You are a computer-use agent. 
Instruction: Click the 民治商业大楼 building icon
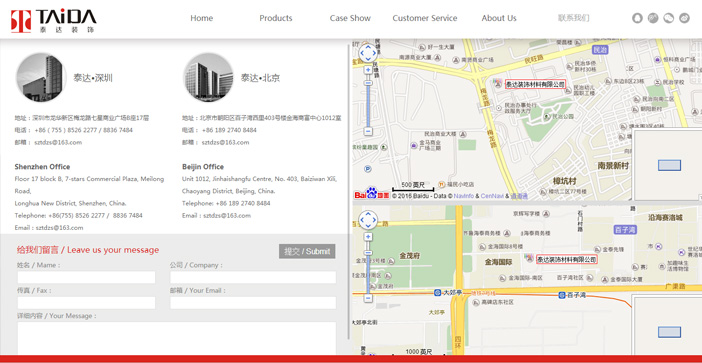pos(463,134)
